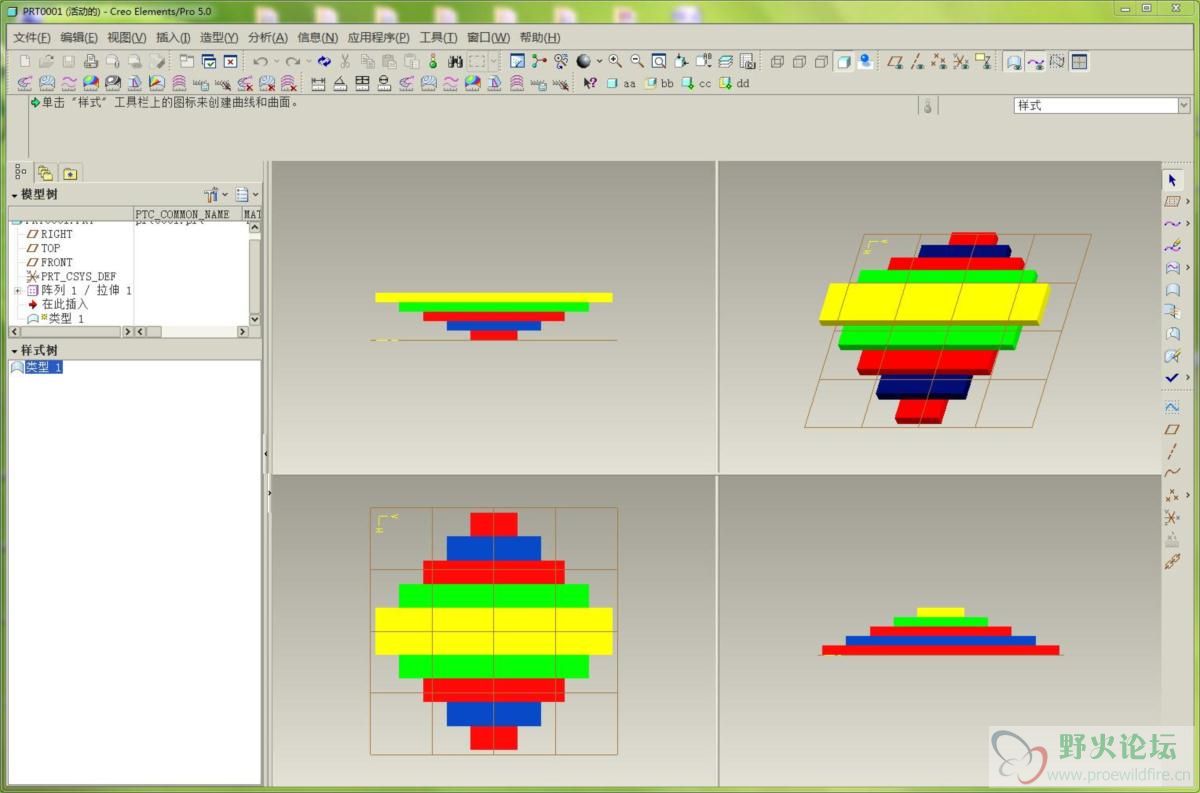This screenshot has width=1200, height=793.
Task: Toggle No Hidden display mode
Action: pyautogui.click(x=821, y=61)
